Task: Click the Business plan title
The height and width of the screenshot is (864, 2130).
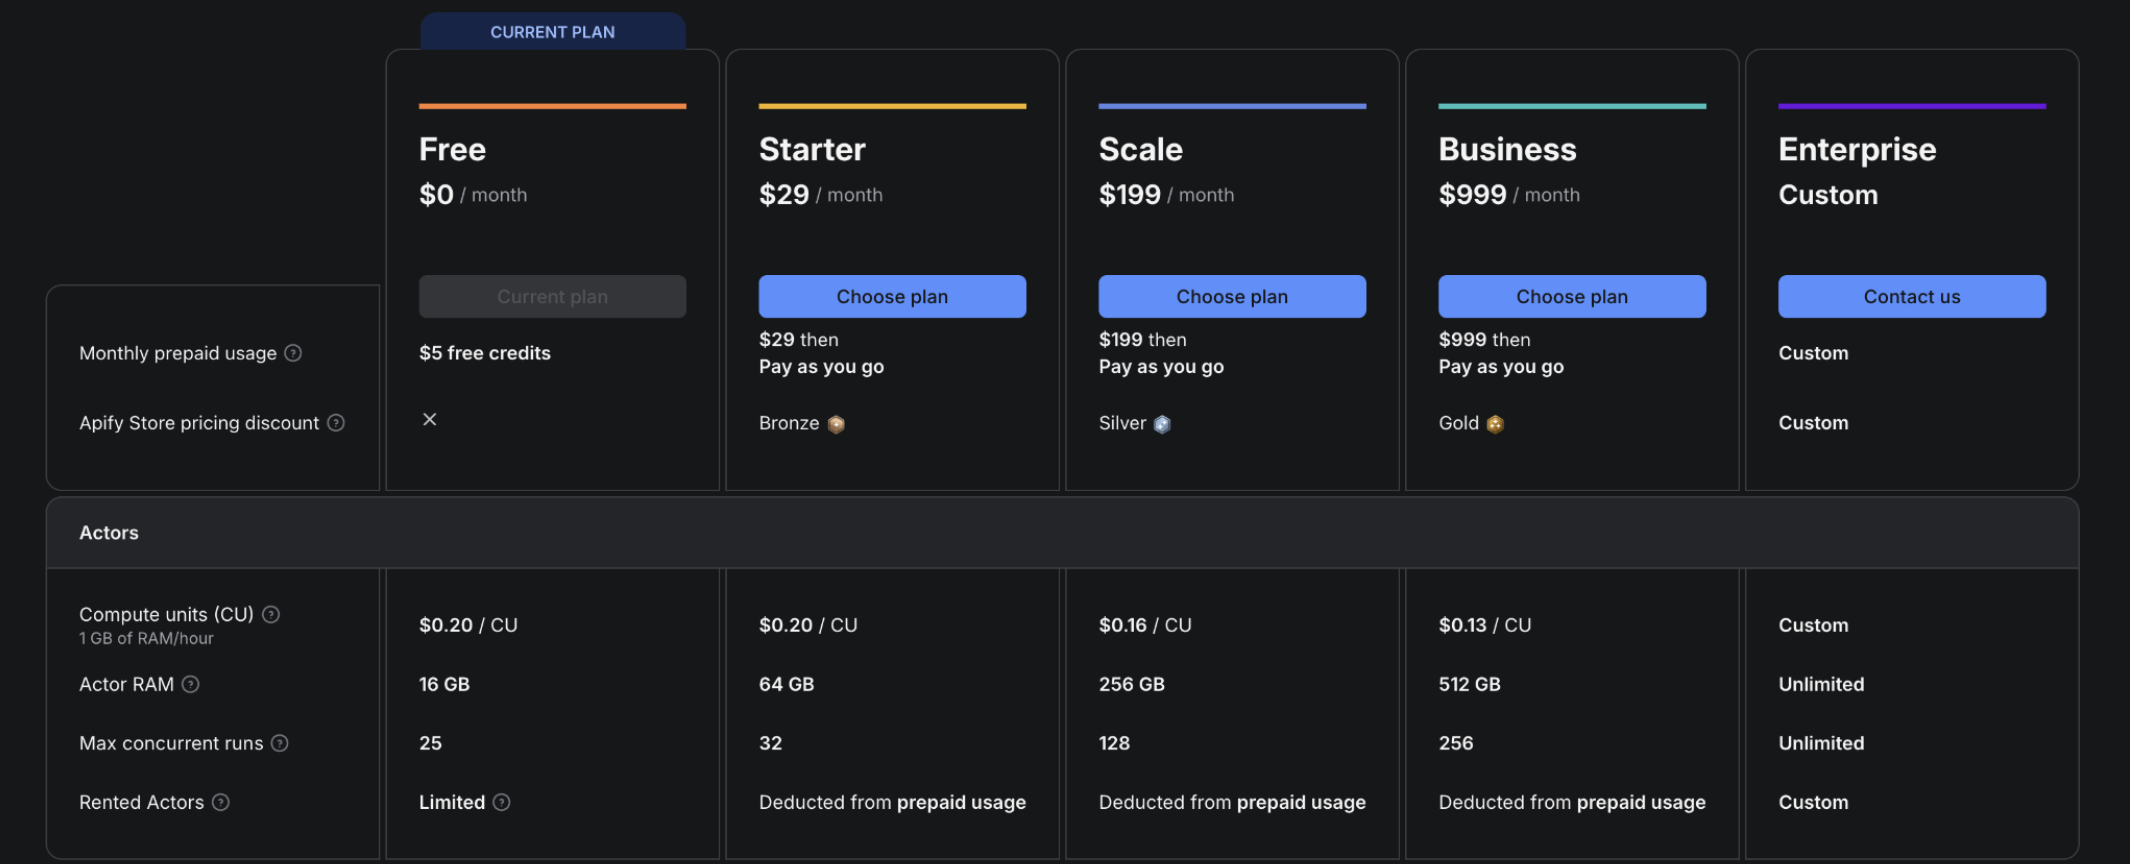Action: pos(1507,149)
